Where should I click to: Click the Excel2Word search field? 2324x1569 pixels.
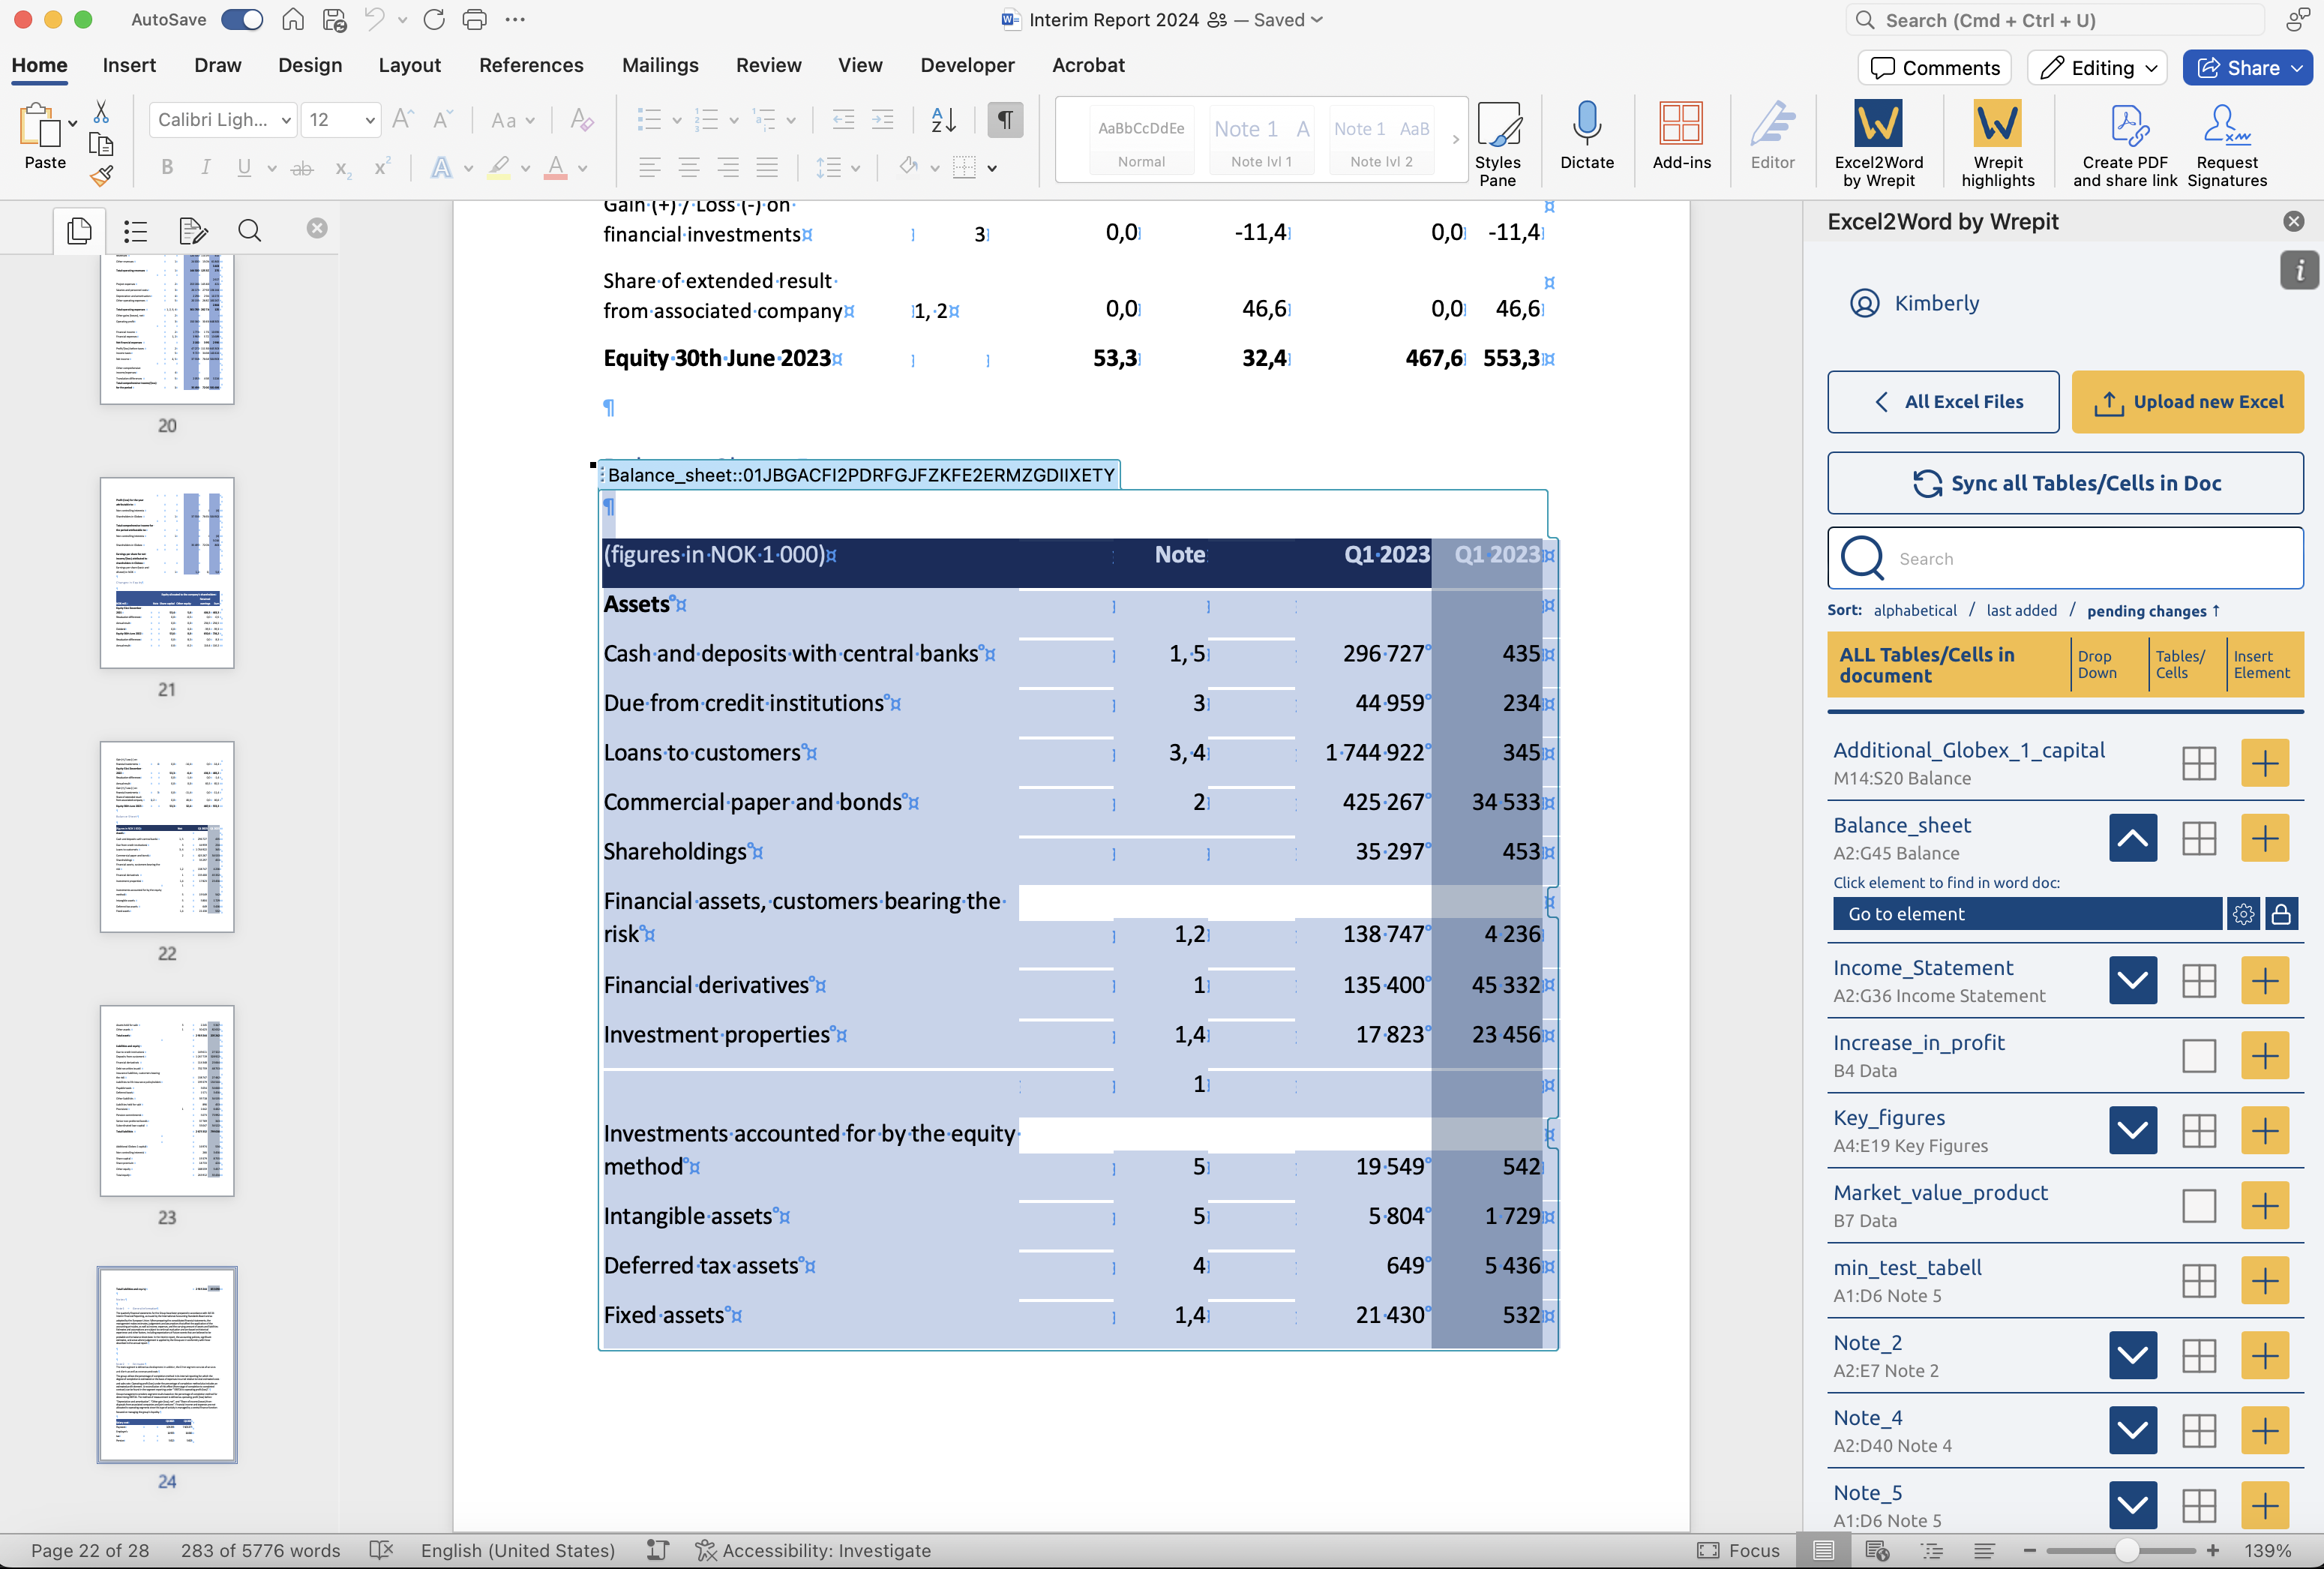coord(2065,558)
